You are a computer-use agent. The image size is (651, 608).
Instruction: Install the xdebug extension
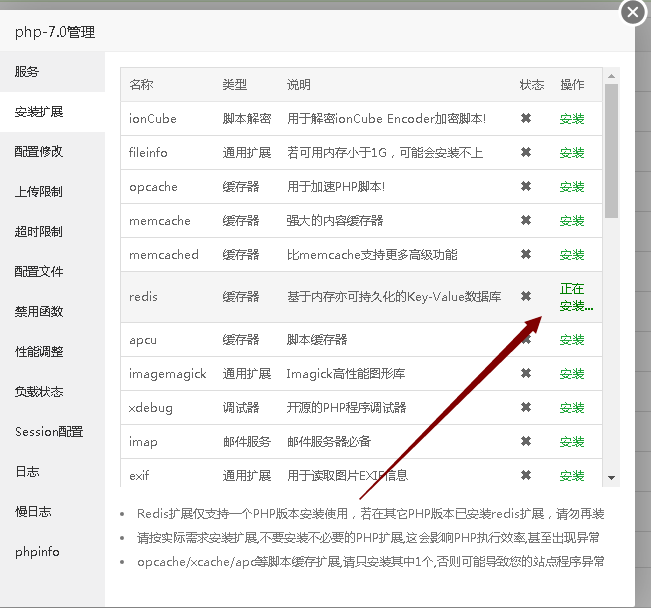(572, 408)
